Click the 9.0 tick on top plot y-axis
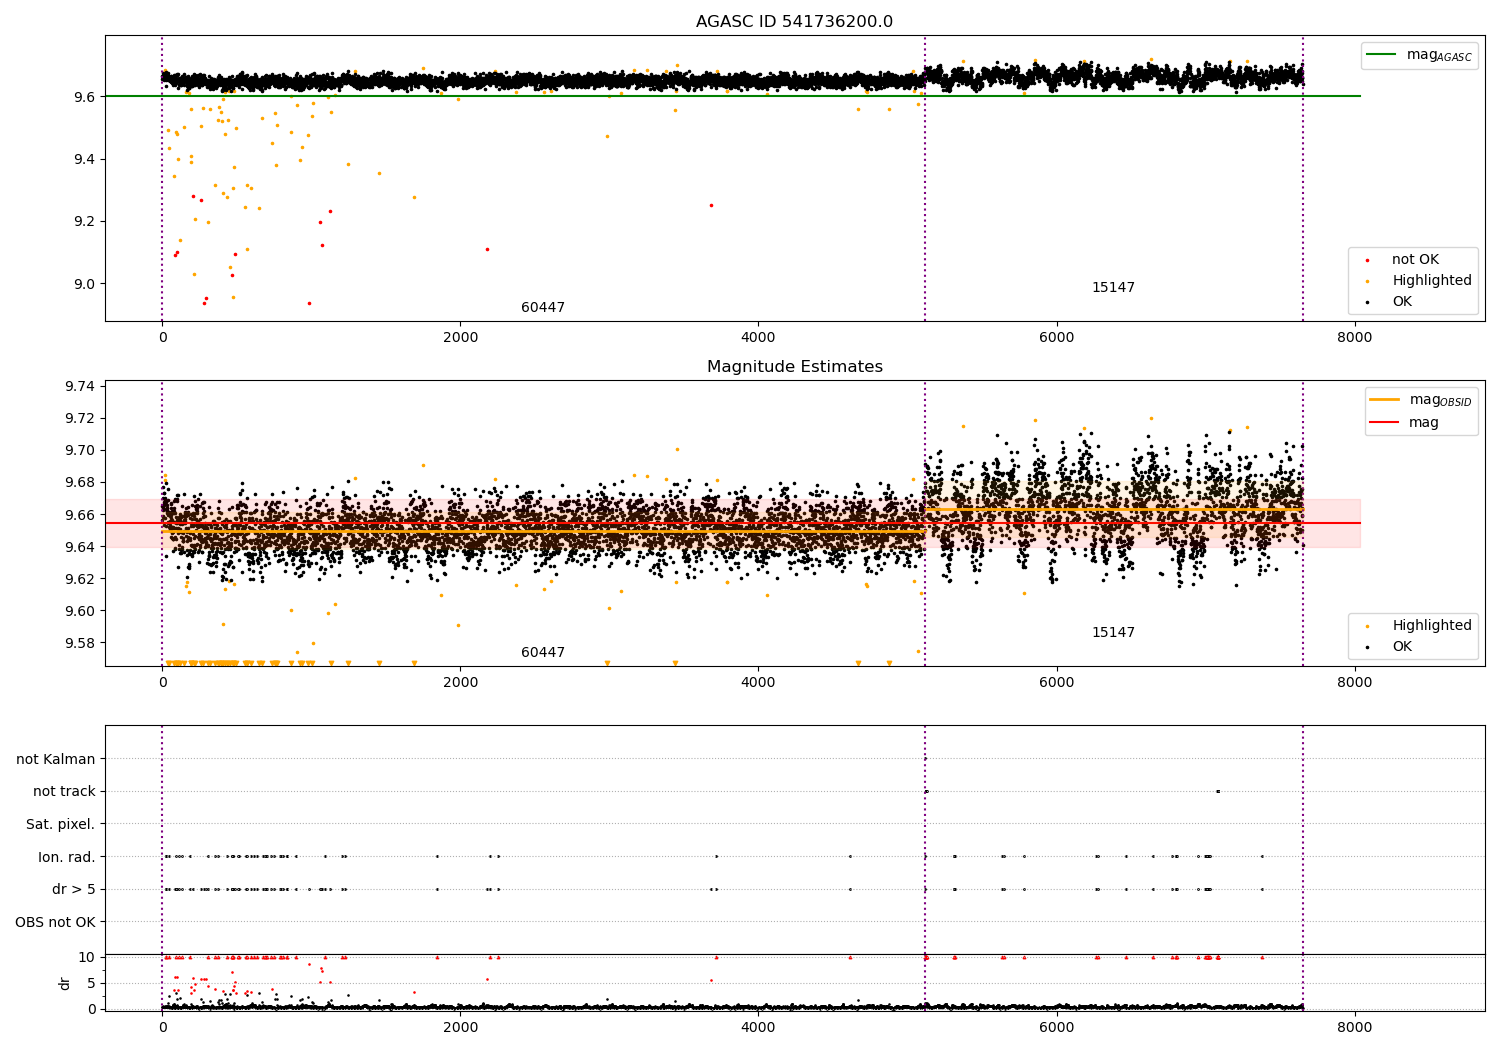Viewport: 1500px width, 1050px height. pyautogui.click(x=83, y=284)
